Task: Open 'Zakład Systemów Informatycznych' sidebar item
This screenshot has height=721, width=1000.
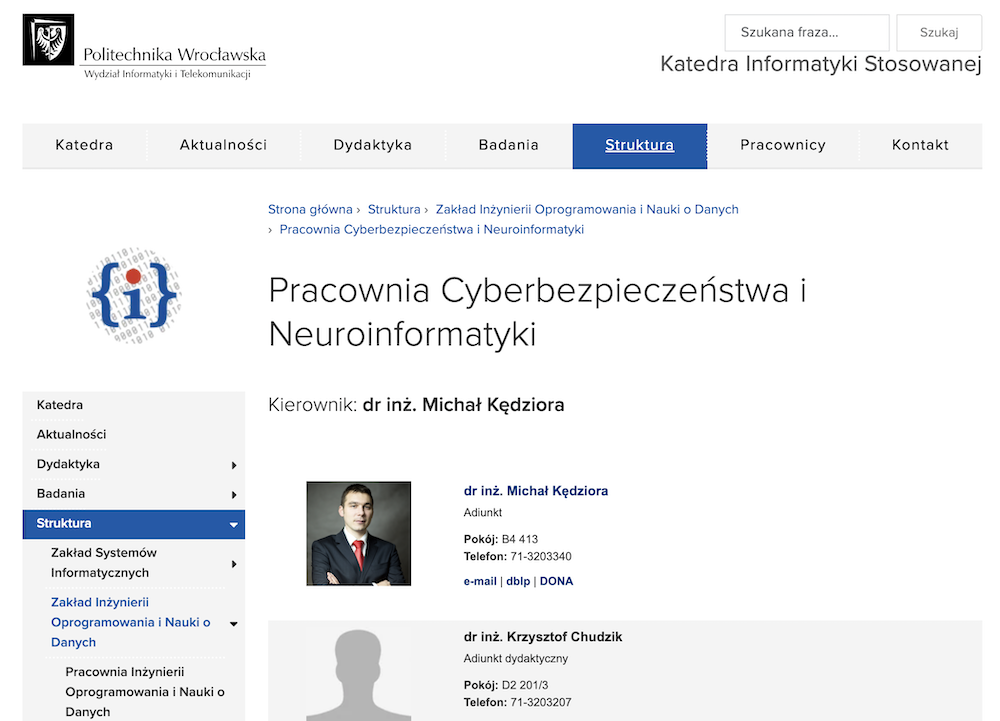Action: pos(104,562)
